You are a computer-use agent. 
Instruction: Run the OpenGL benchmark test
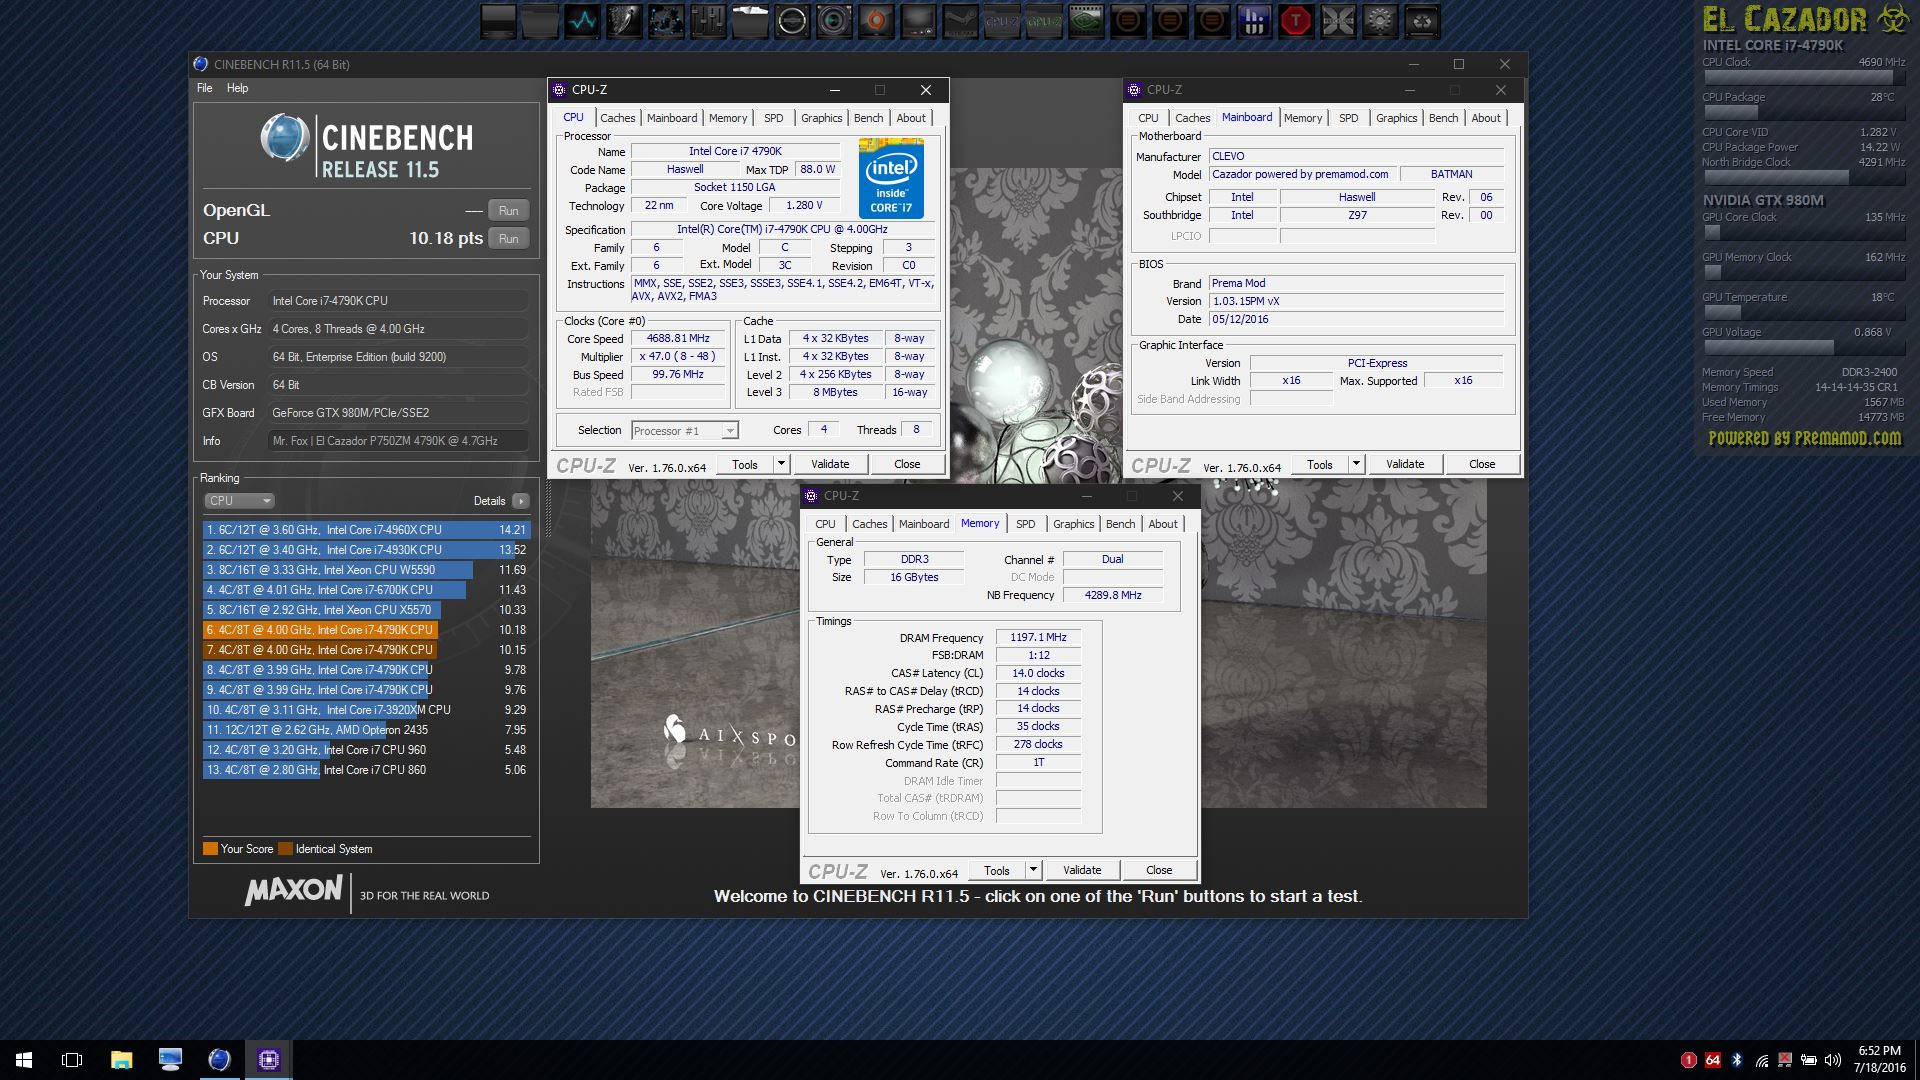[508, 210]
